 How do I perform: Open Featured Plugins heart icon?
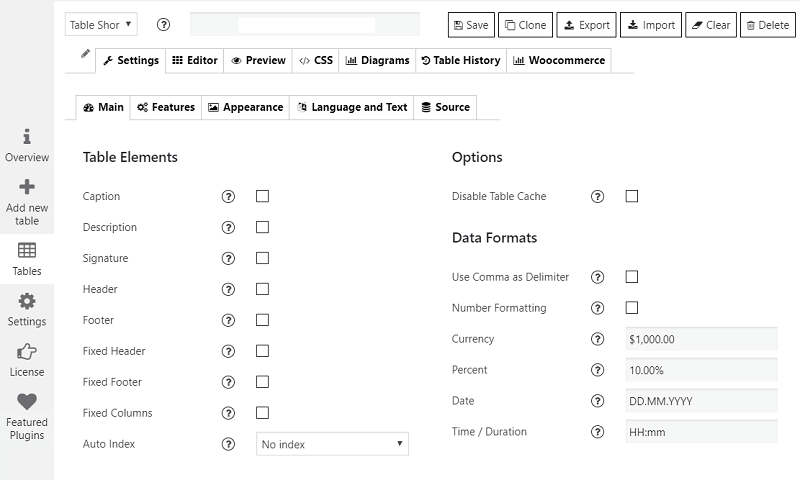pos(27,402)
